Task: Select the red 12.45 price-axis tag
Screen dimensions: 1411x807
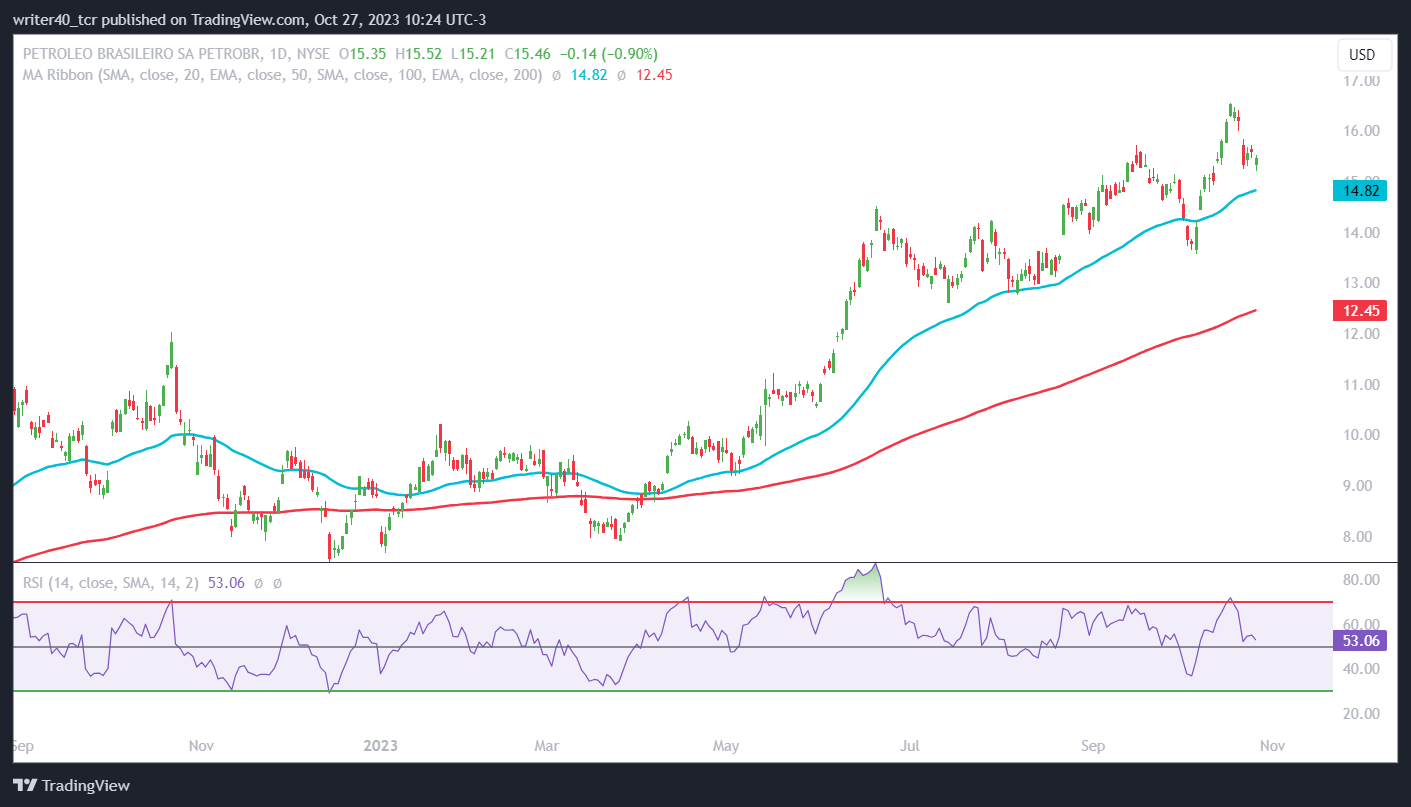Action: (1359, 311)
